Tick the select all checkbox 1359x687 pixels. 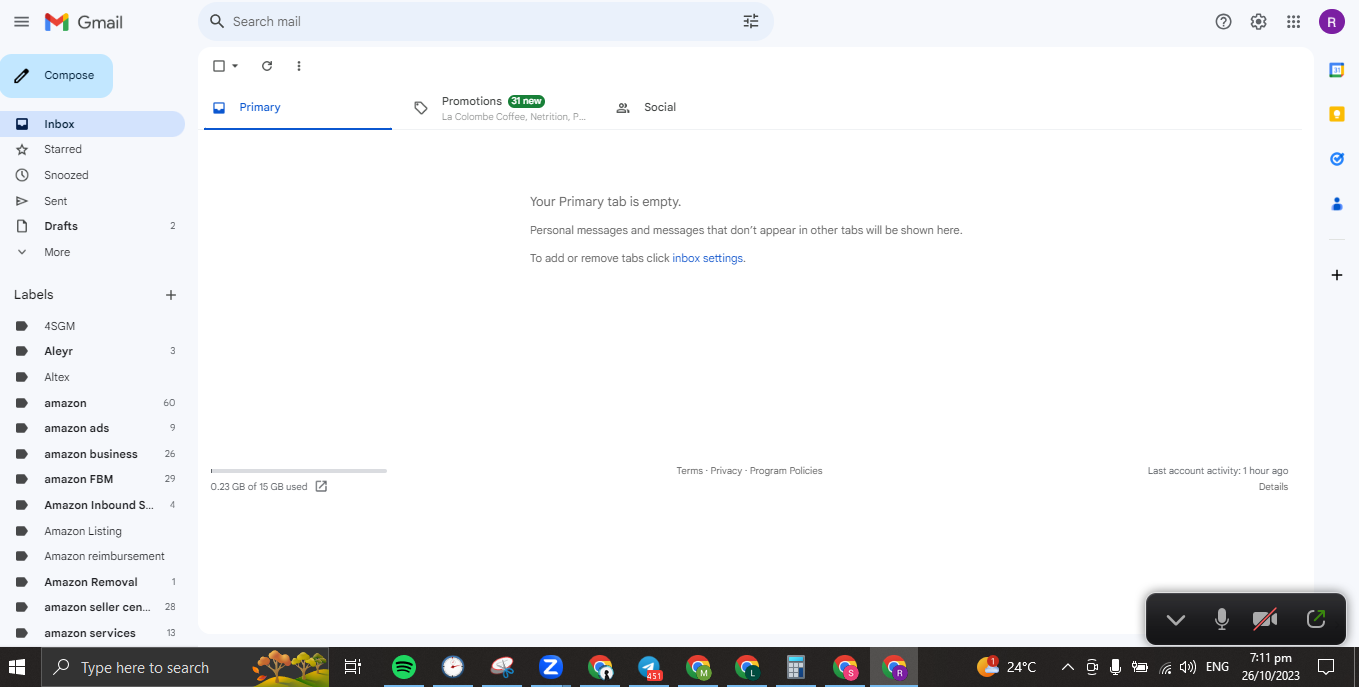[x=219, y=66]
